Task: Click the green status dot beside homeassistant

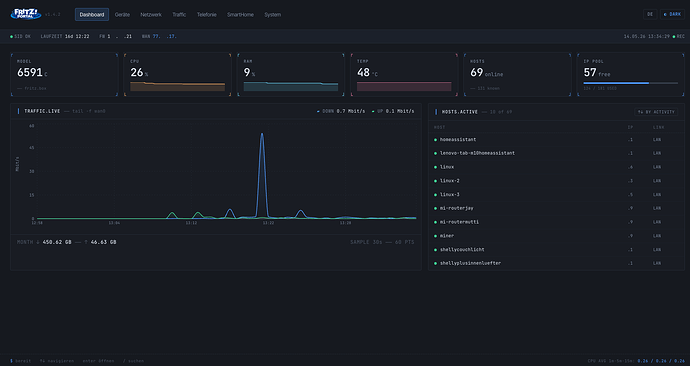Action: click(435, 140)
